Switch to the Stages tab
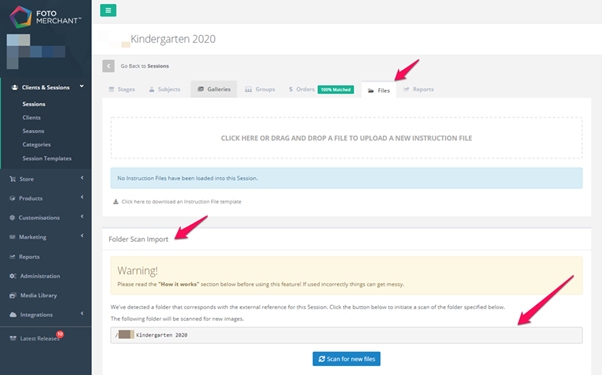Viewport: 602px width, 375px height. (122, 89)
